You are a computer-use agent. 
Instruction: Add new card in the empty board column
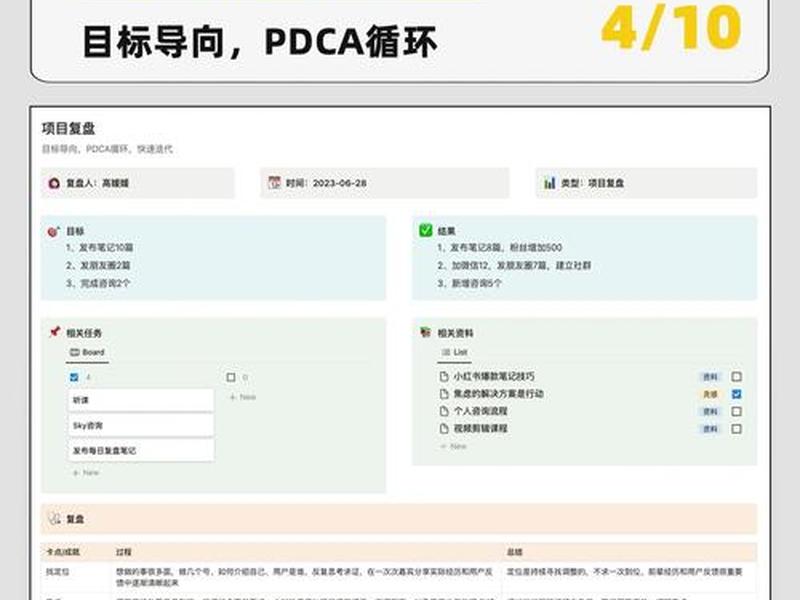click(243, 397)
